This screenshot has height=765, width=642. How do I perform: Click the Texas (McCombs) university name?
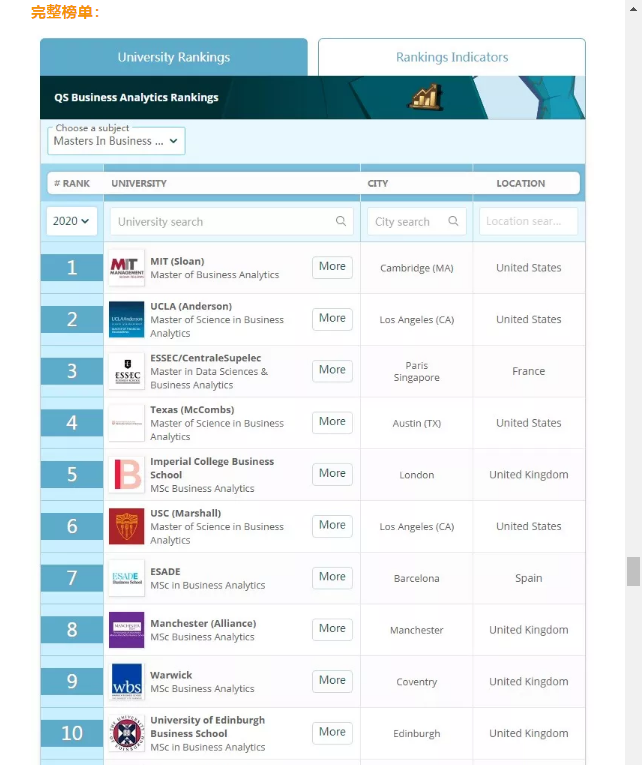[192, 410]
